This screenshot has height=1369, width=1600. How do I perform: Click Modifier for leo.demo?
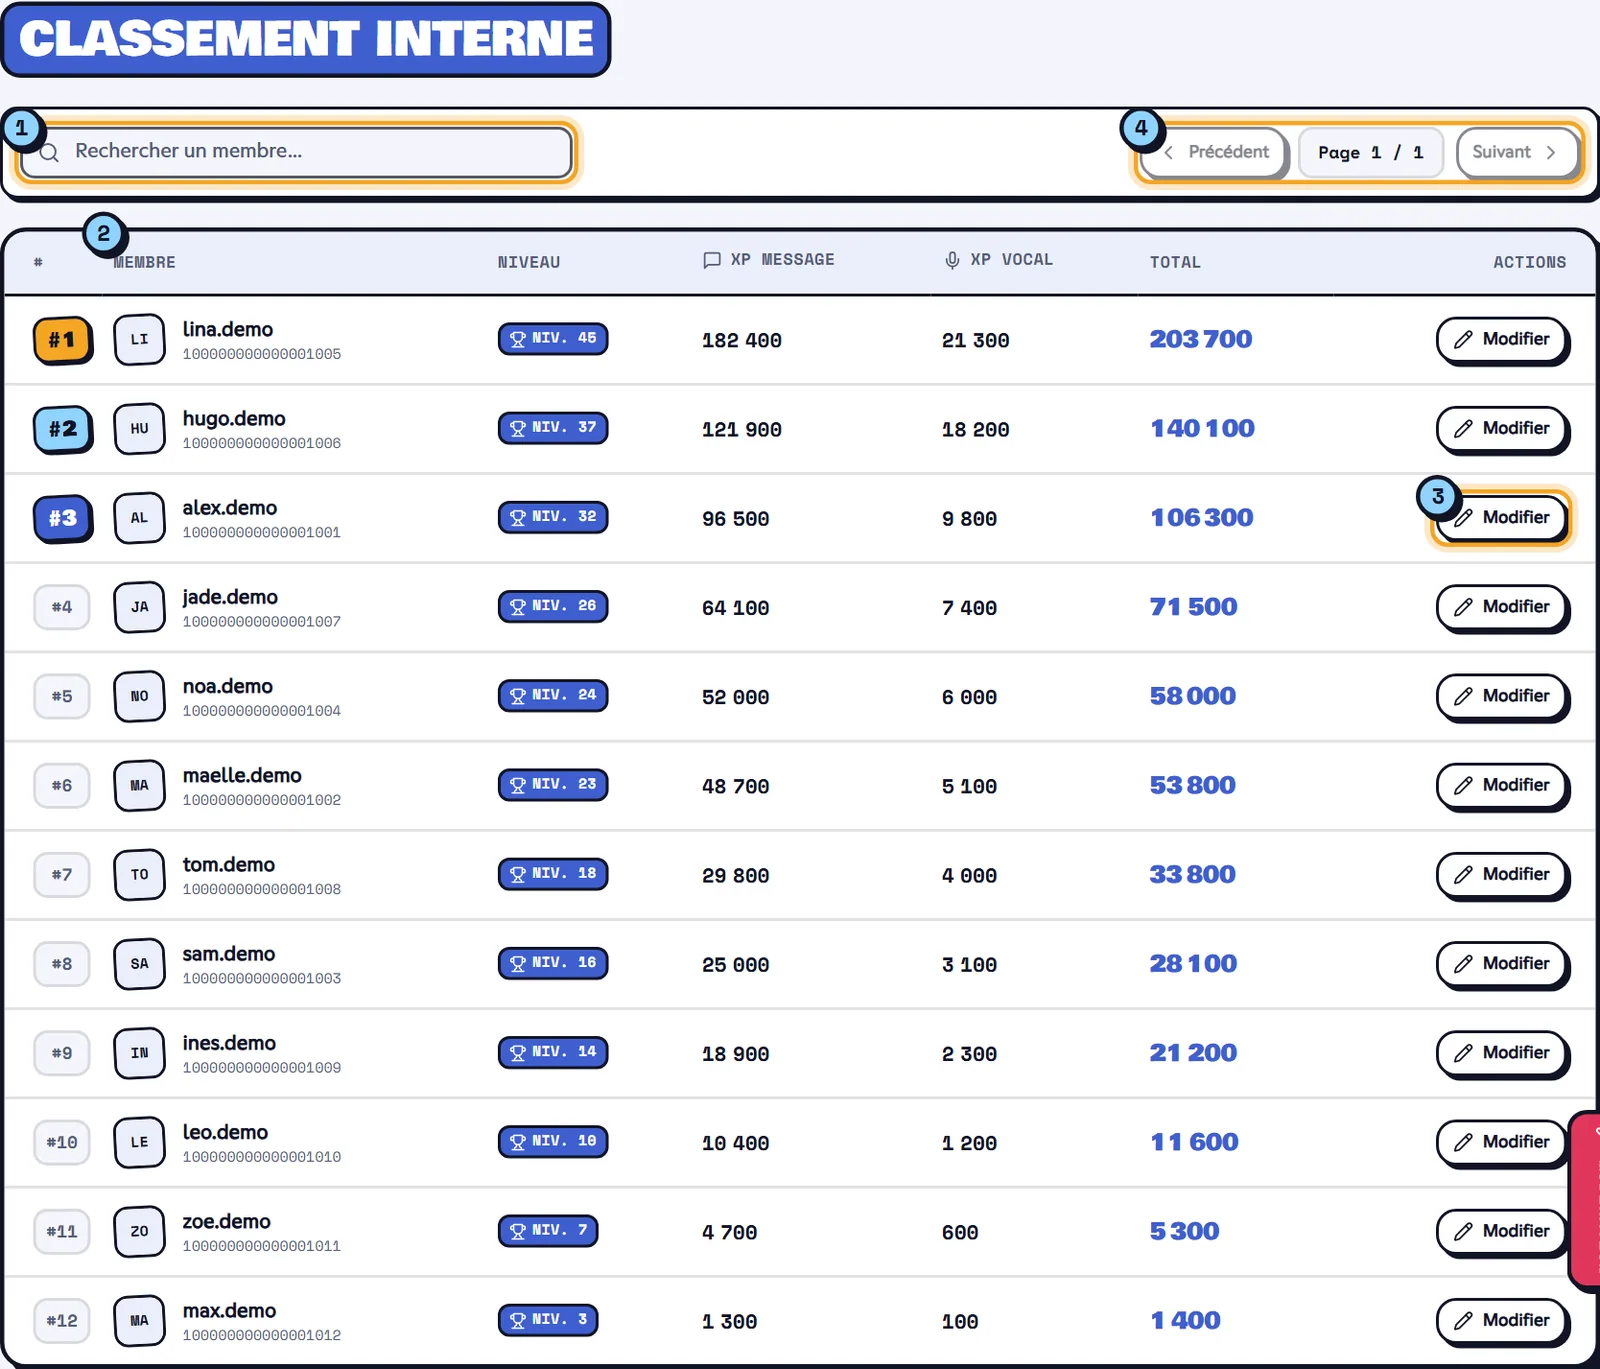(x=1501, y=1142)
